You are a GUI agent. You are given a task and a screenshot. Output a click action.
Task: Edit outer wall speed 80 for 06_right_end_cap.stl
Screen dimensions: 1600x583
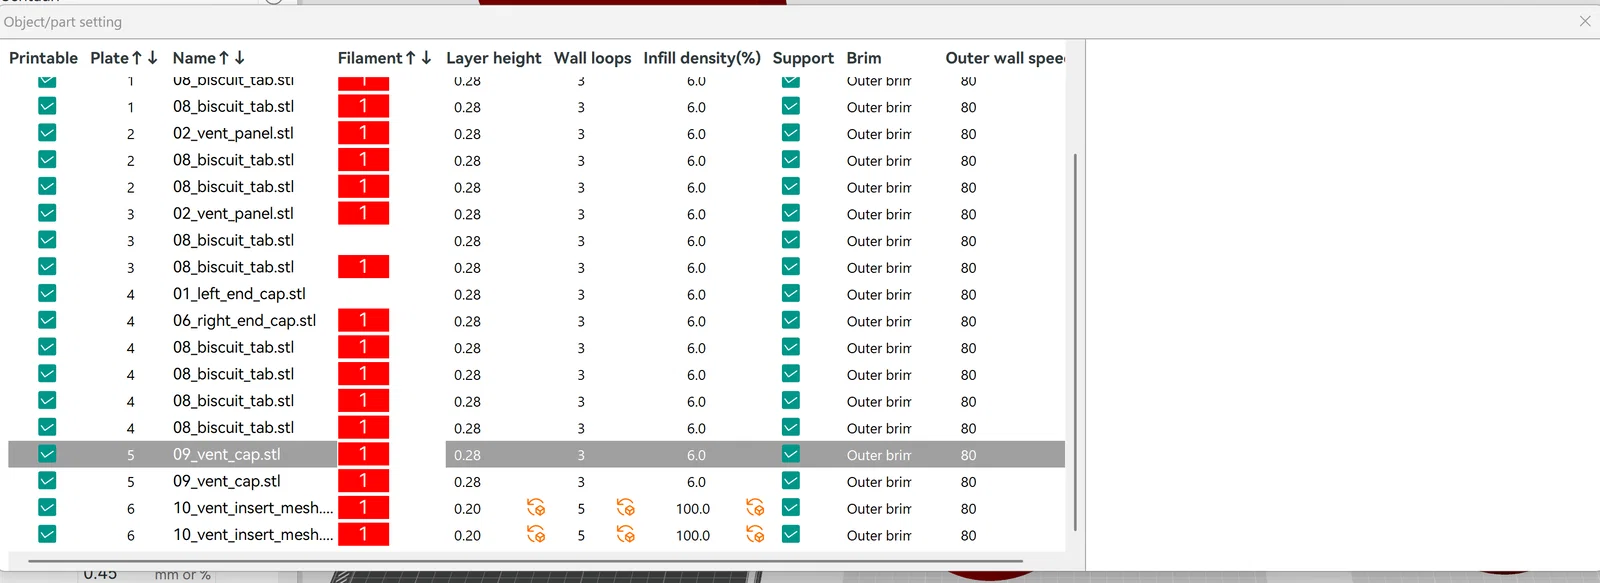968,321
